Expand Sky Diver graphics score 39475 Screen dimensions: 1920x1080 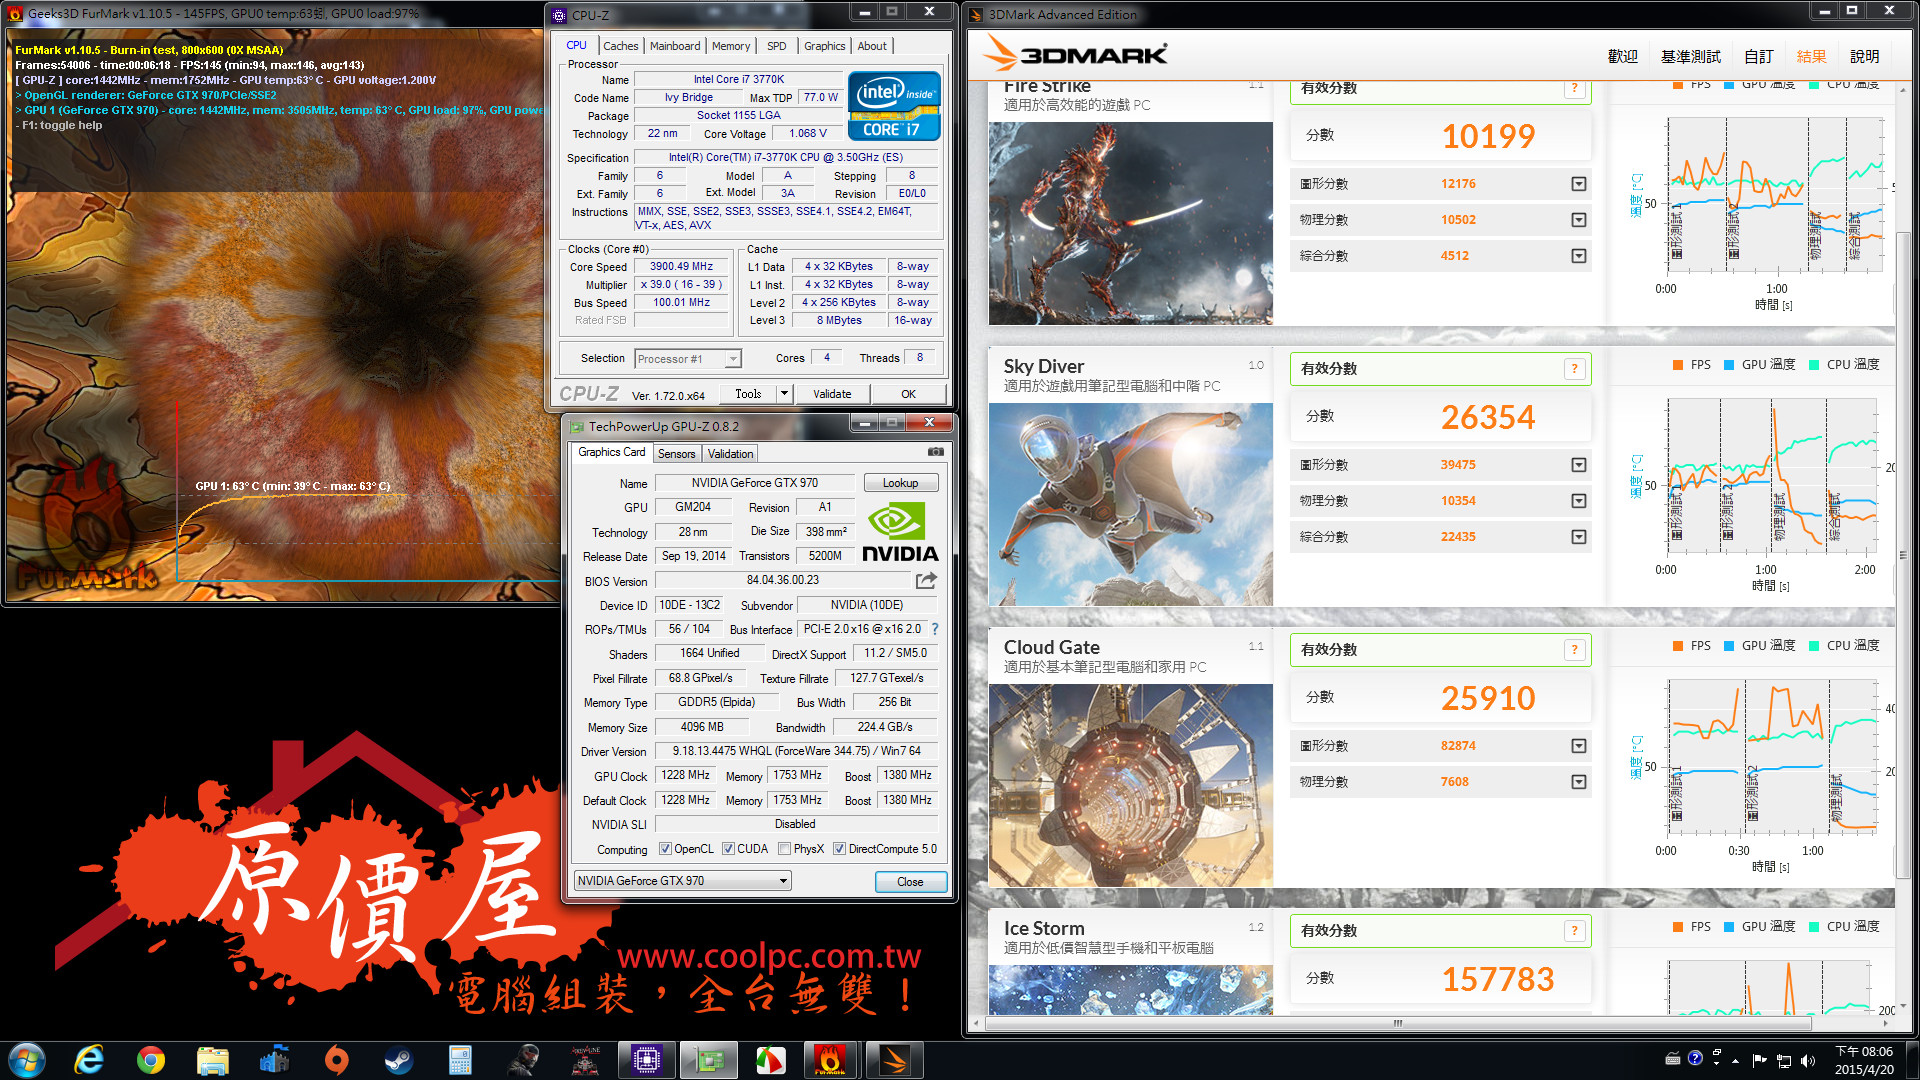click(1578, 465)
